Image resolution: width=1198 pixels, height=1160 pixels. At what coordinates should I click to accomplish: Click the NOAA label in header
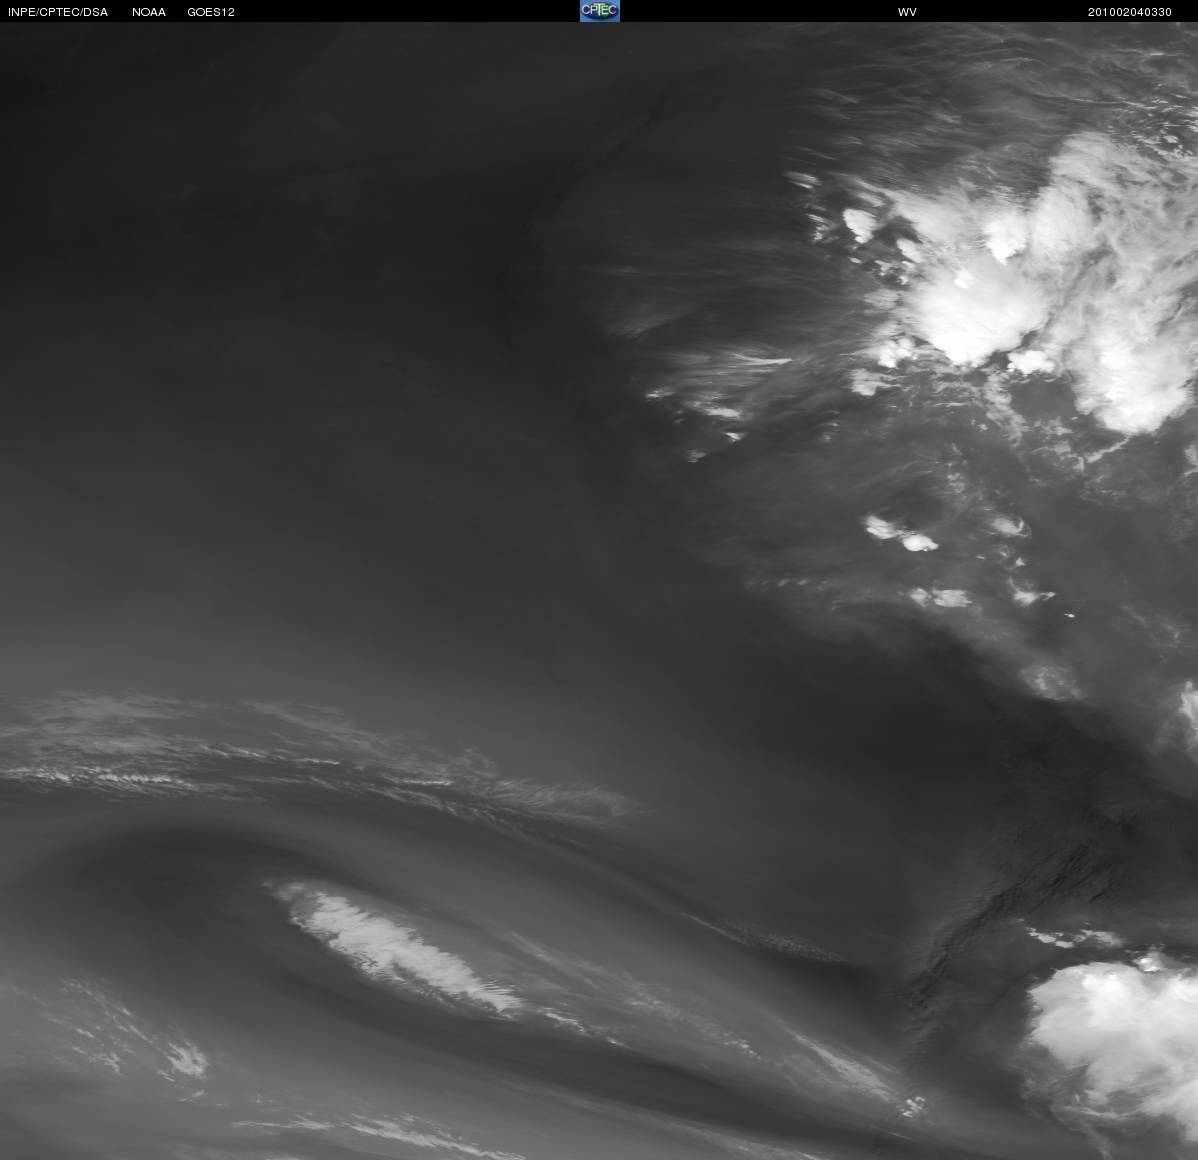click(x=149, y=12)
